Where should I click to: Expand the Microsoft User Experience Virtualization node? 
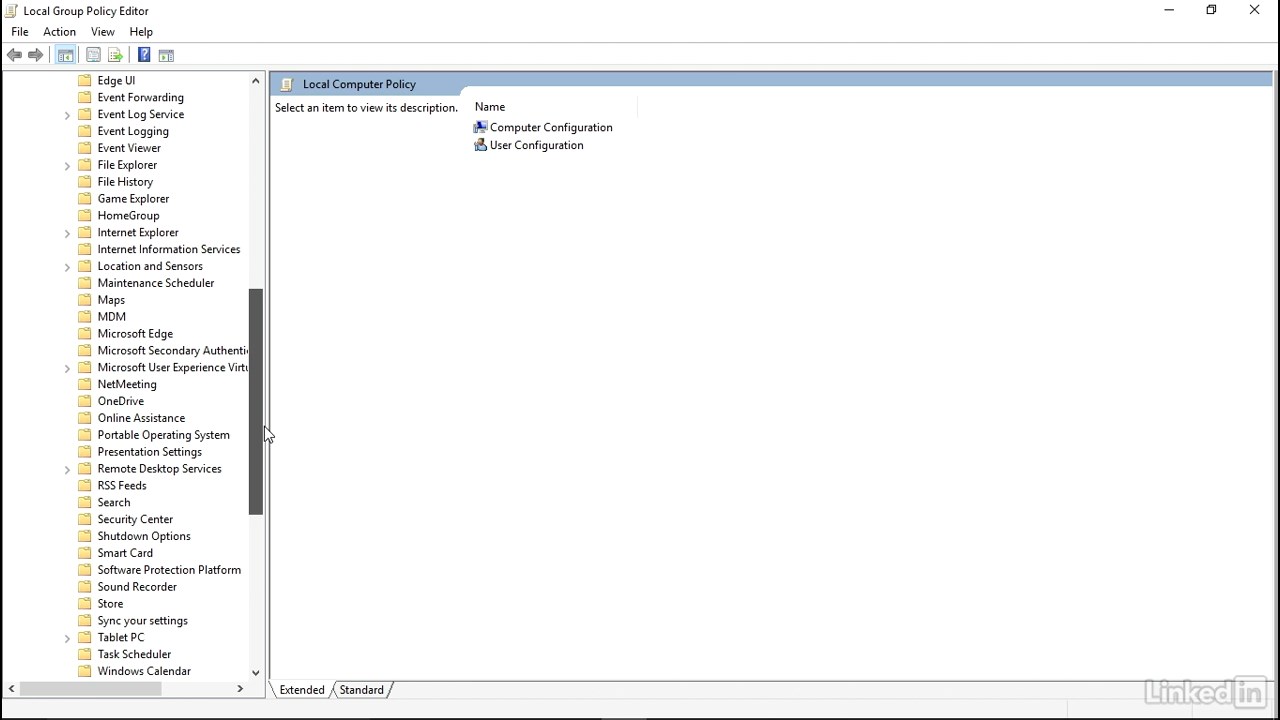(x=67, y=368)
